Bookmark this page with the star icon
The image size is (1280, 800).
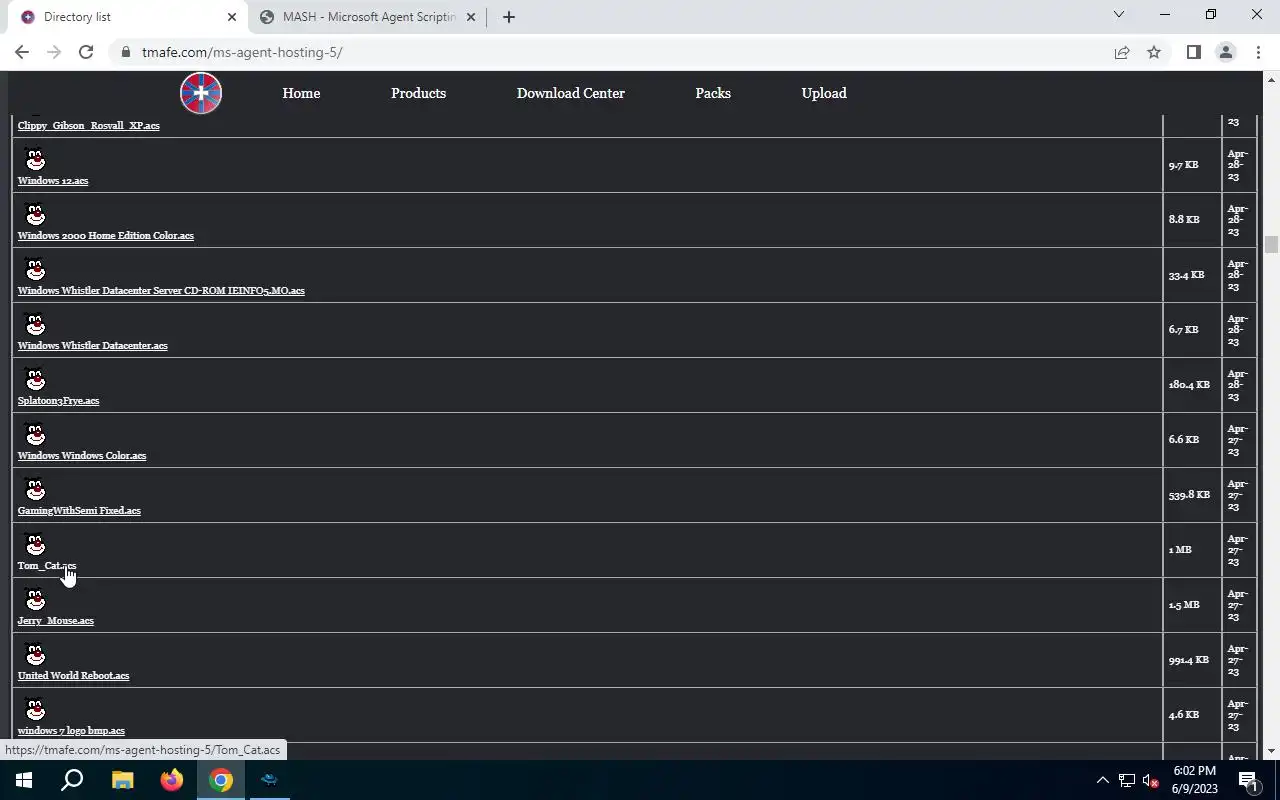(1154, 52)
